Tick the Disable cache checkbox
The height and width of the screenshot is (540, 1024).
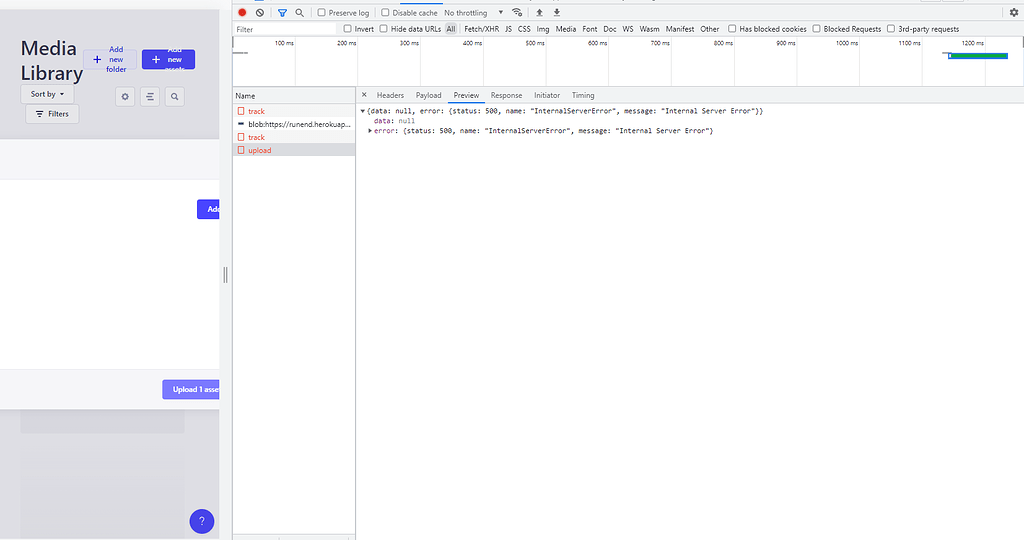385,13
